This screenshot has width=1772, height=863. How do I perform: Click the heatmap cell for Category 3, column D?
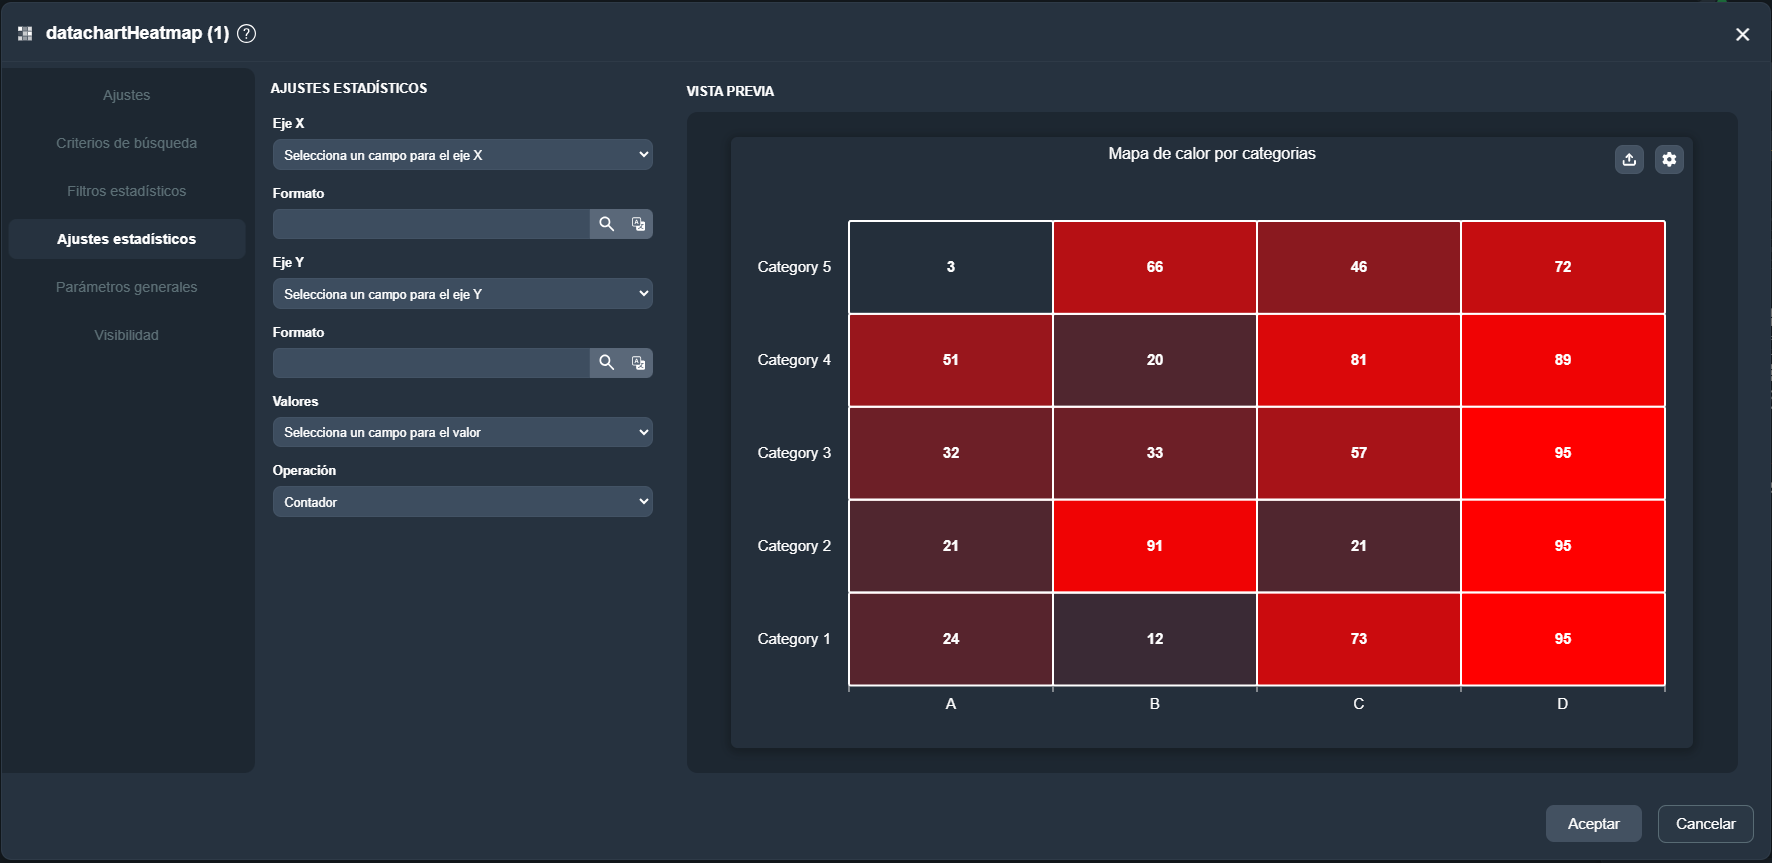click(x=1562, y=453)
